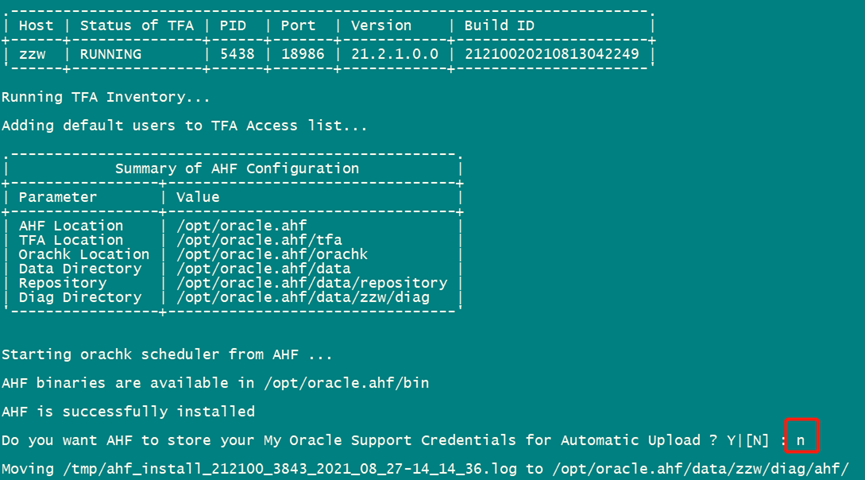Click the 'TFA Location' parameter

[71, 240]
